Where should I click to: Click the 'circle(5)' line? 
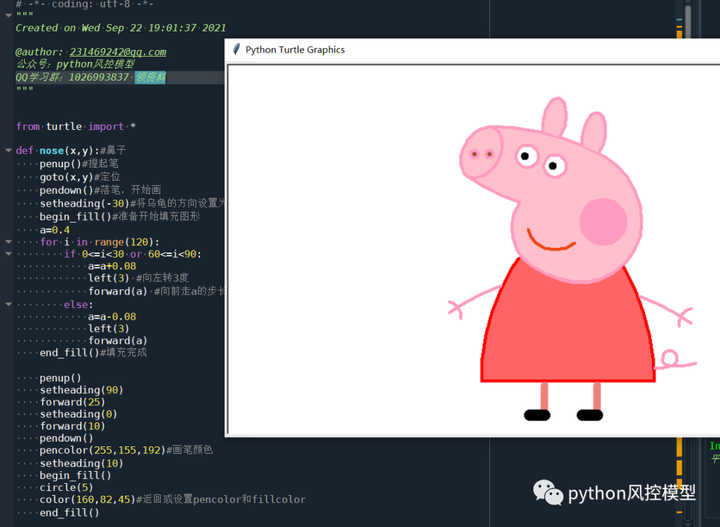(x=67, y=488)
